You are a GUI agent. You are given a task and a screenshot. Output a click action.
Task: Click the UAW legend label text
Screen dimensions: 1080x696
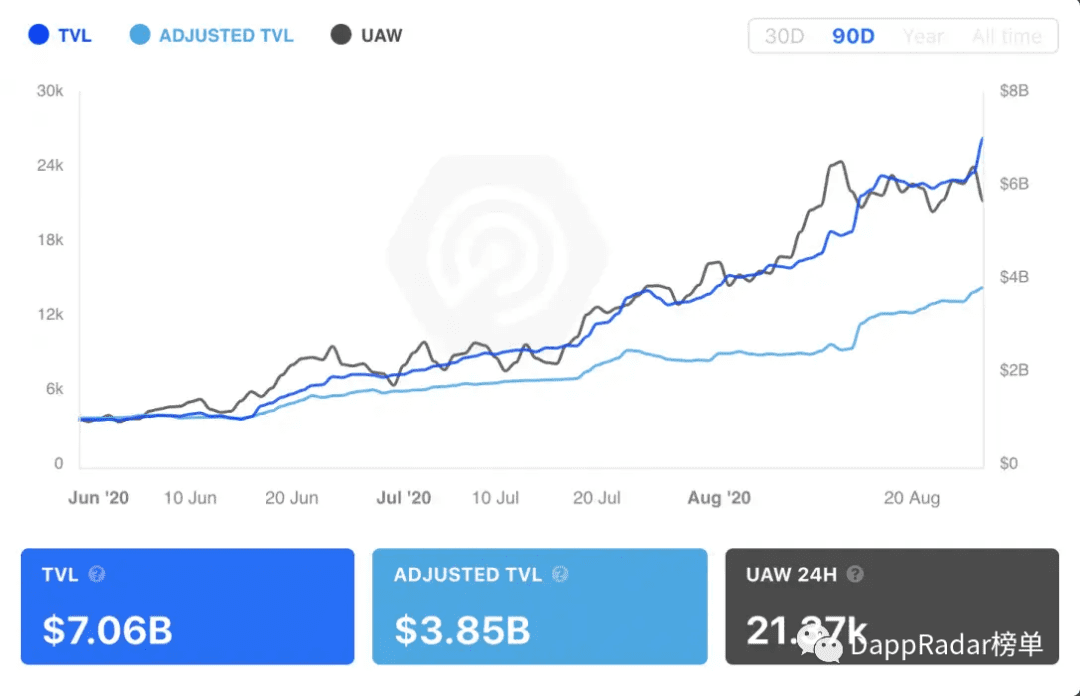click(x=382, y=35)
